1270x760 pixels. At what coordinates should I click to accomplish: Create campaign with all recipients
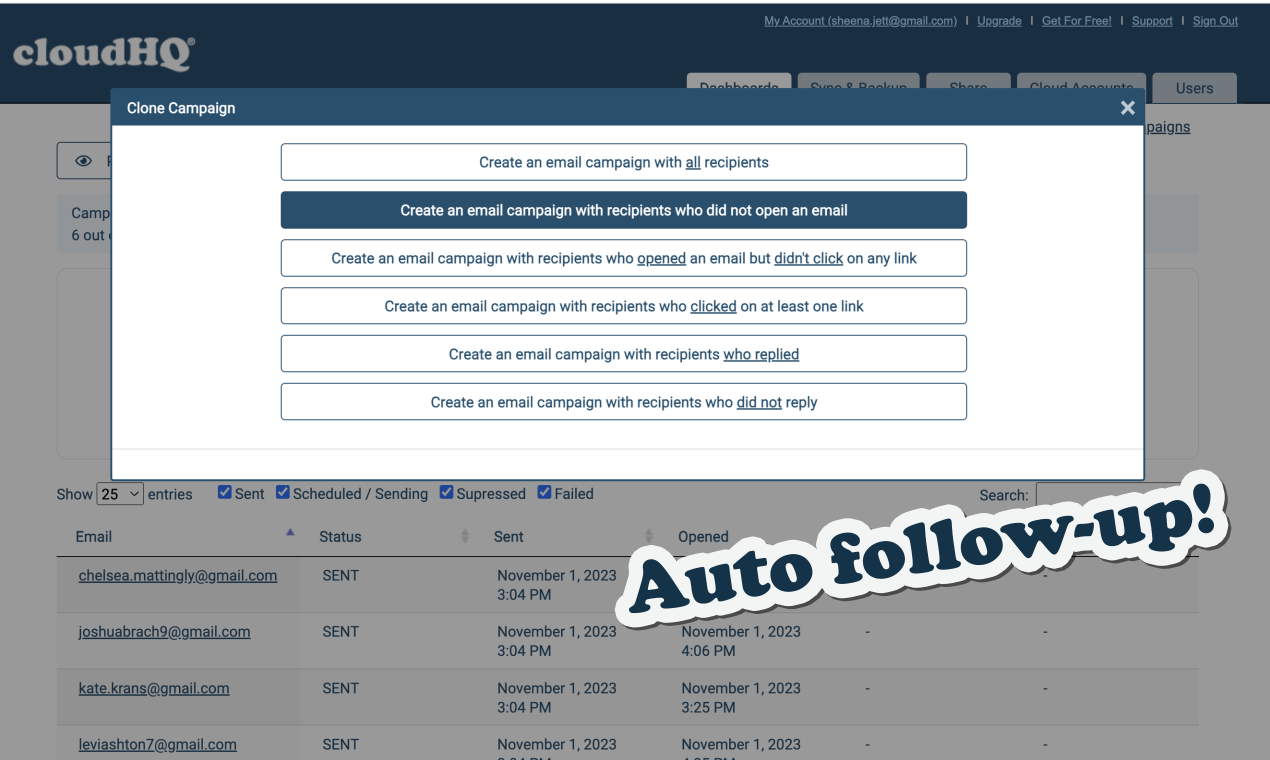click(x=623, y=162)
